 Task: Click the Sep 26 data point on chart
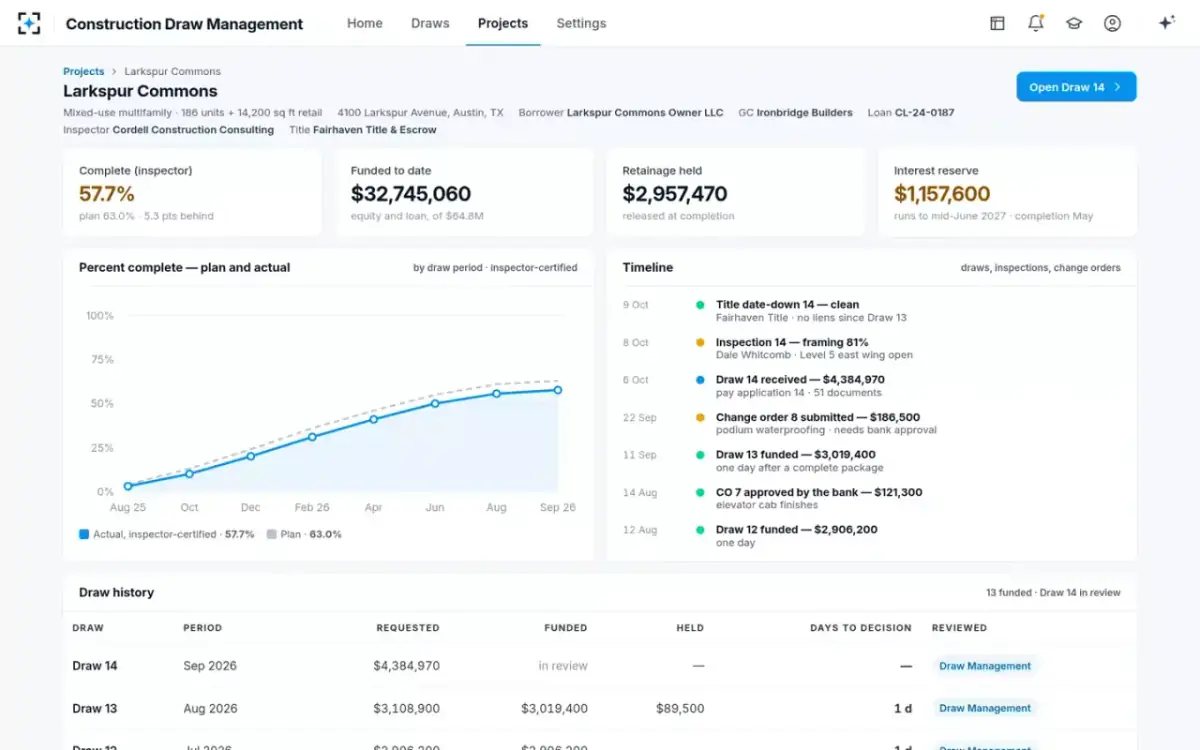coord(558,390)
